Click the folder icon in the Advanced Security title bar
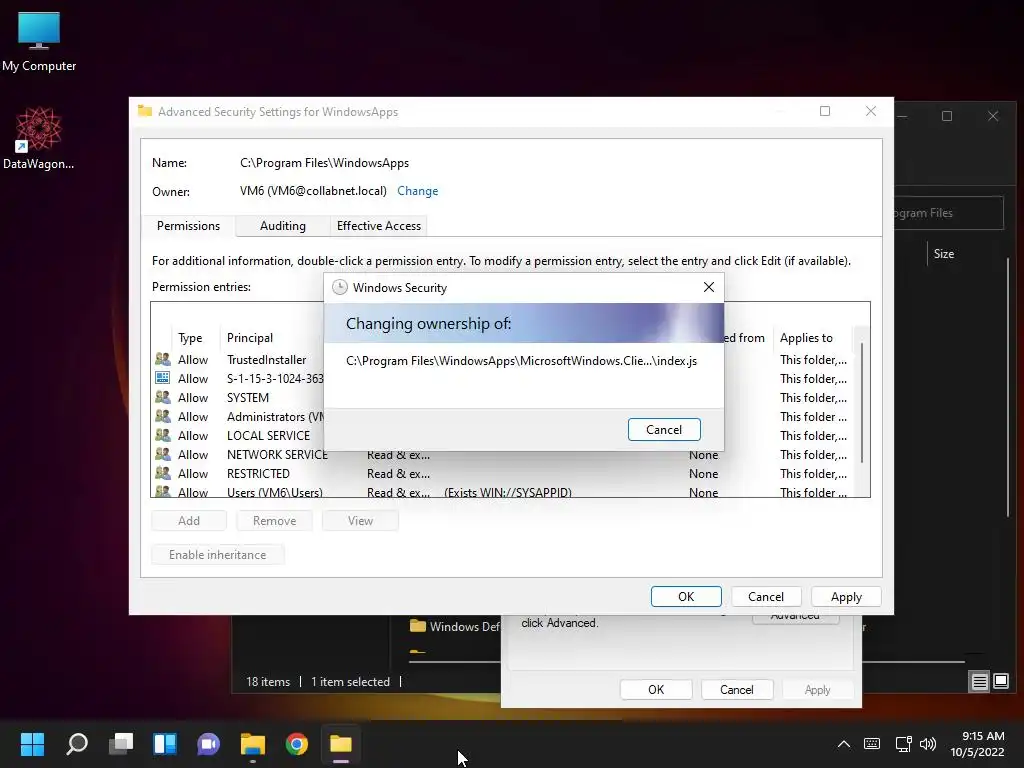The width and height of the screenshot is (1024, 768). [145, 111]
